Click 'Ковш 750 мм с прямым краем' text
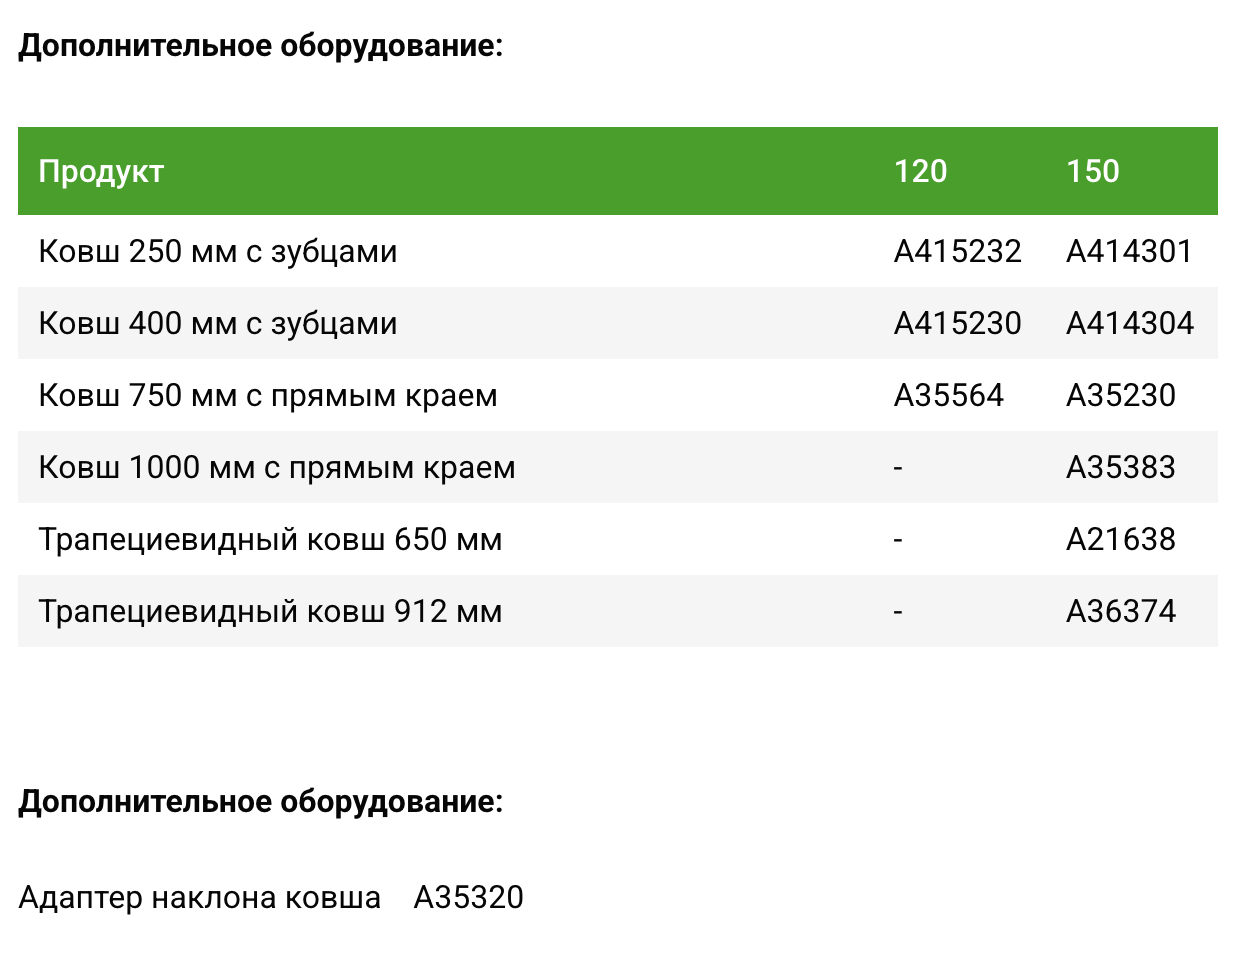 coord(267,395)
